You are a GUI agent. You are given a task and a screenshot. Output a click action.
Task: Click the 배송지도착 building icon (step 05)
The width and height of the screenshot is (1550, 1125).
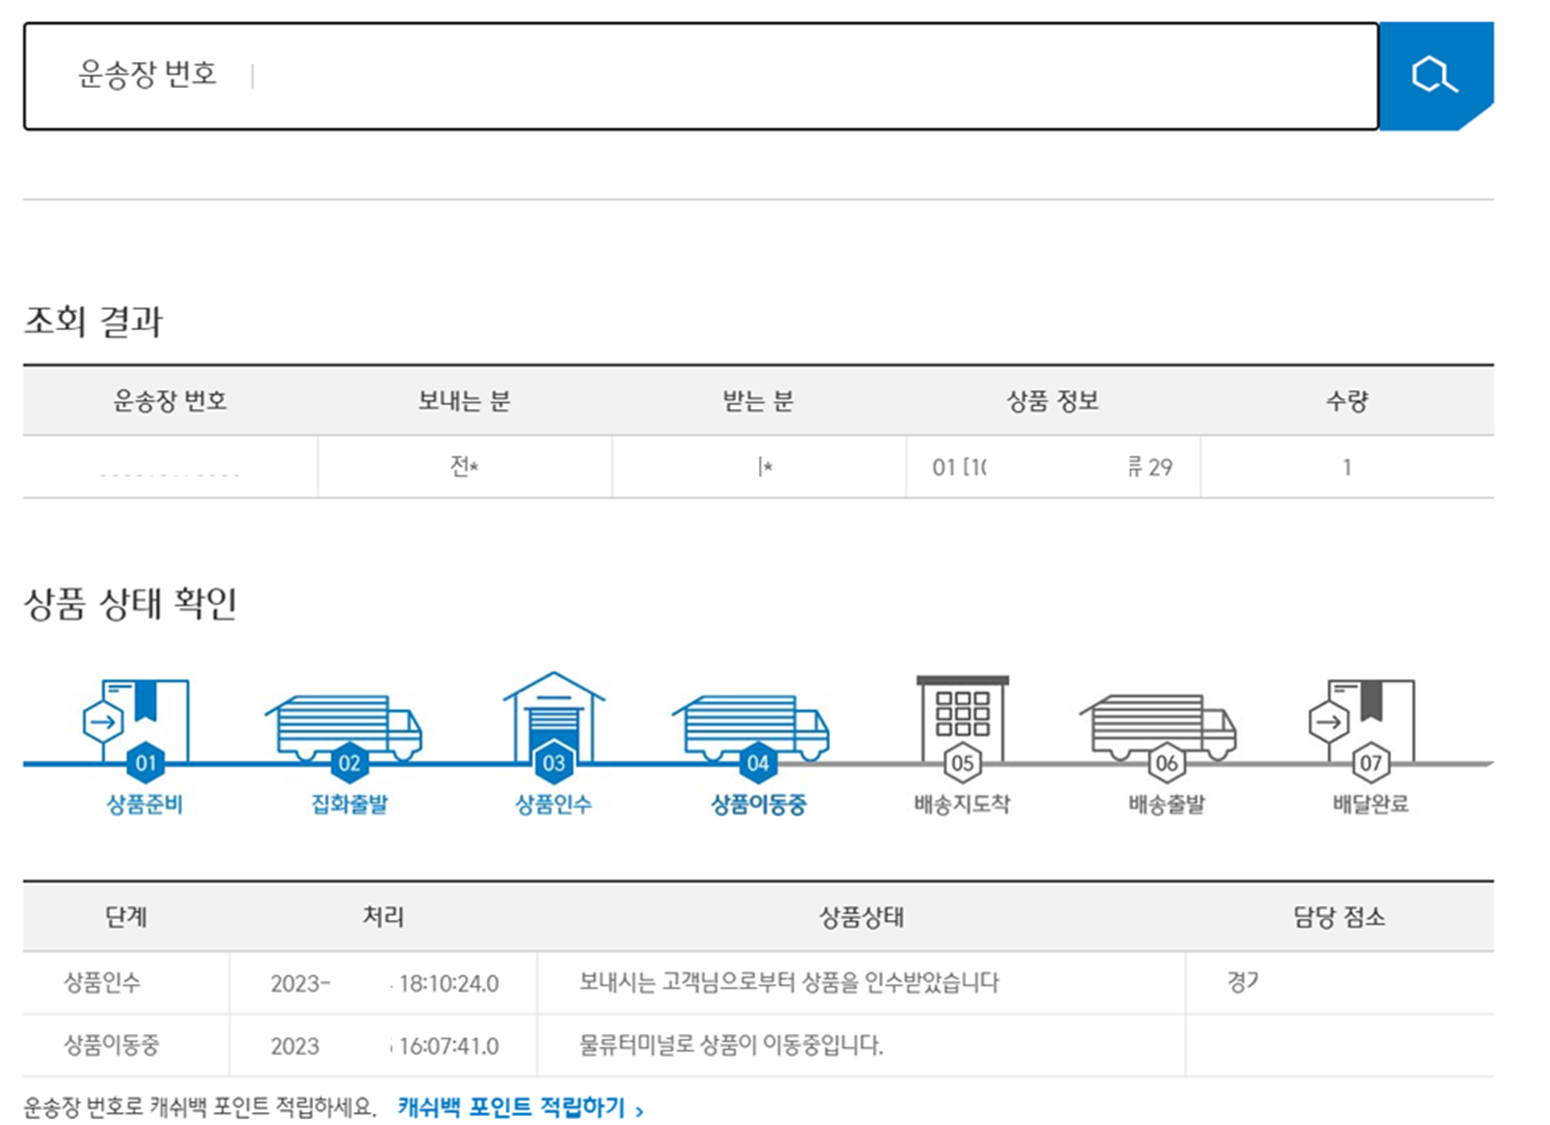pos(961,715)
